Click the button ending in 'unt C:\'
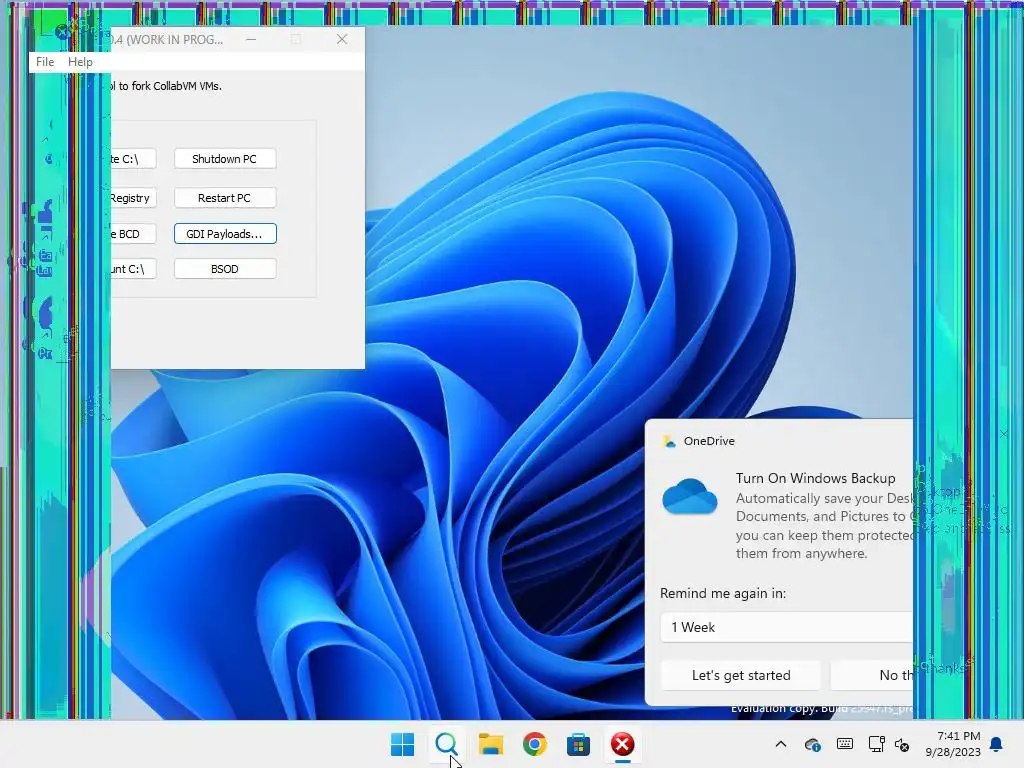Viewport: 1024px width, 768px height. click(133, 269)
